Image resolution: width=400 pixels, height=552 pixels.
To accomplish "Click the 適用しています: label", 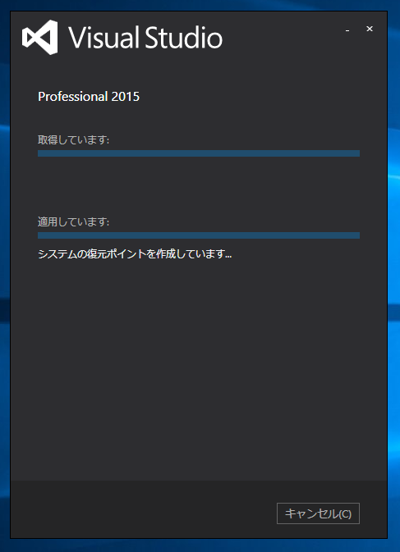I will point(74,222).
